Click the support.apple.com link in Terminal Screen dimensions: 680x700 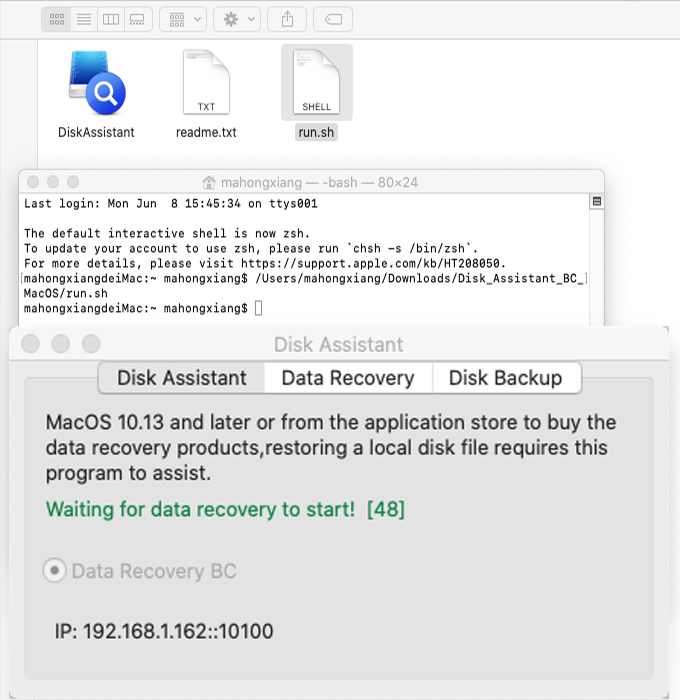(x=372, y=263)
